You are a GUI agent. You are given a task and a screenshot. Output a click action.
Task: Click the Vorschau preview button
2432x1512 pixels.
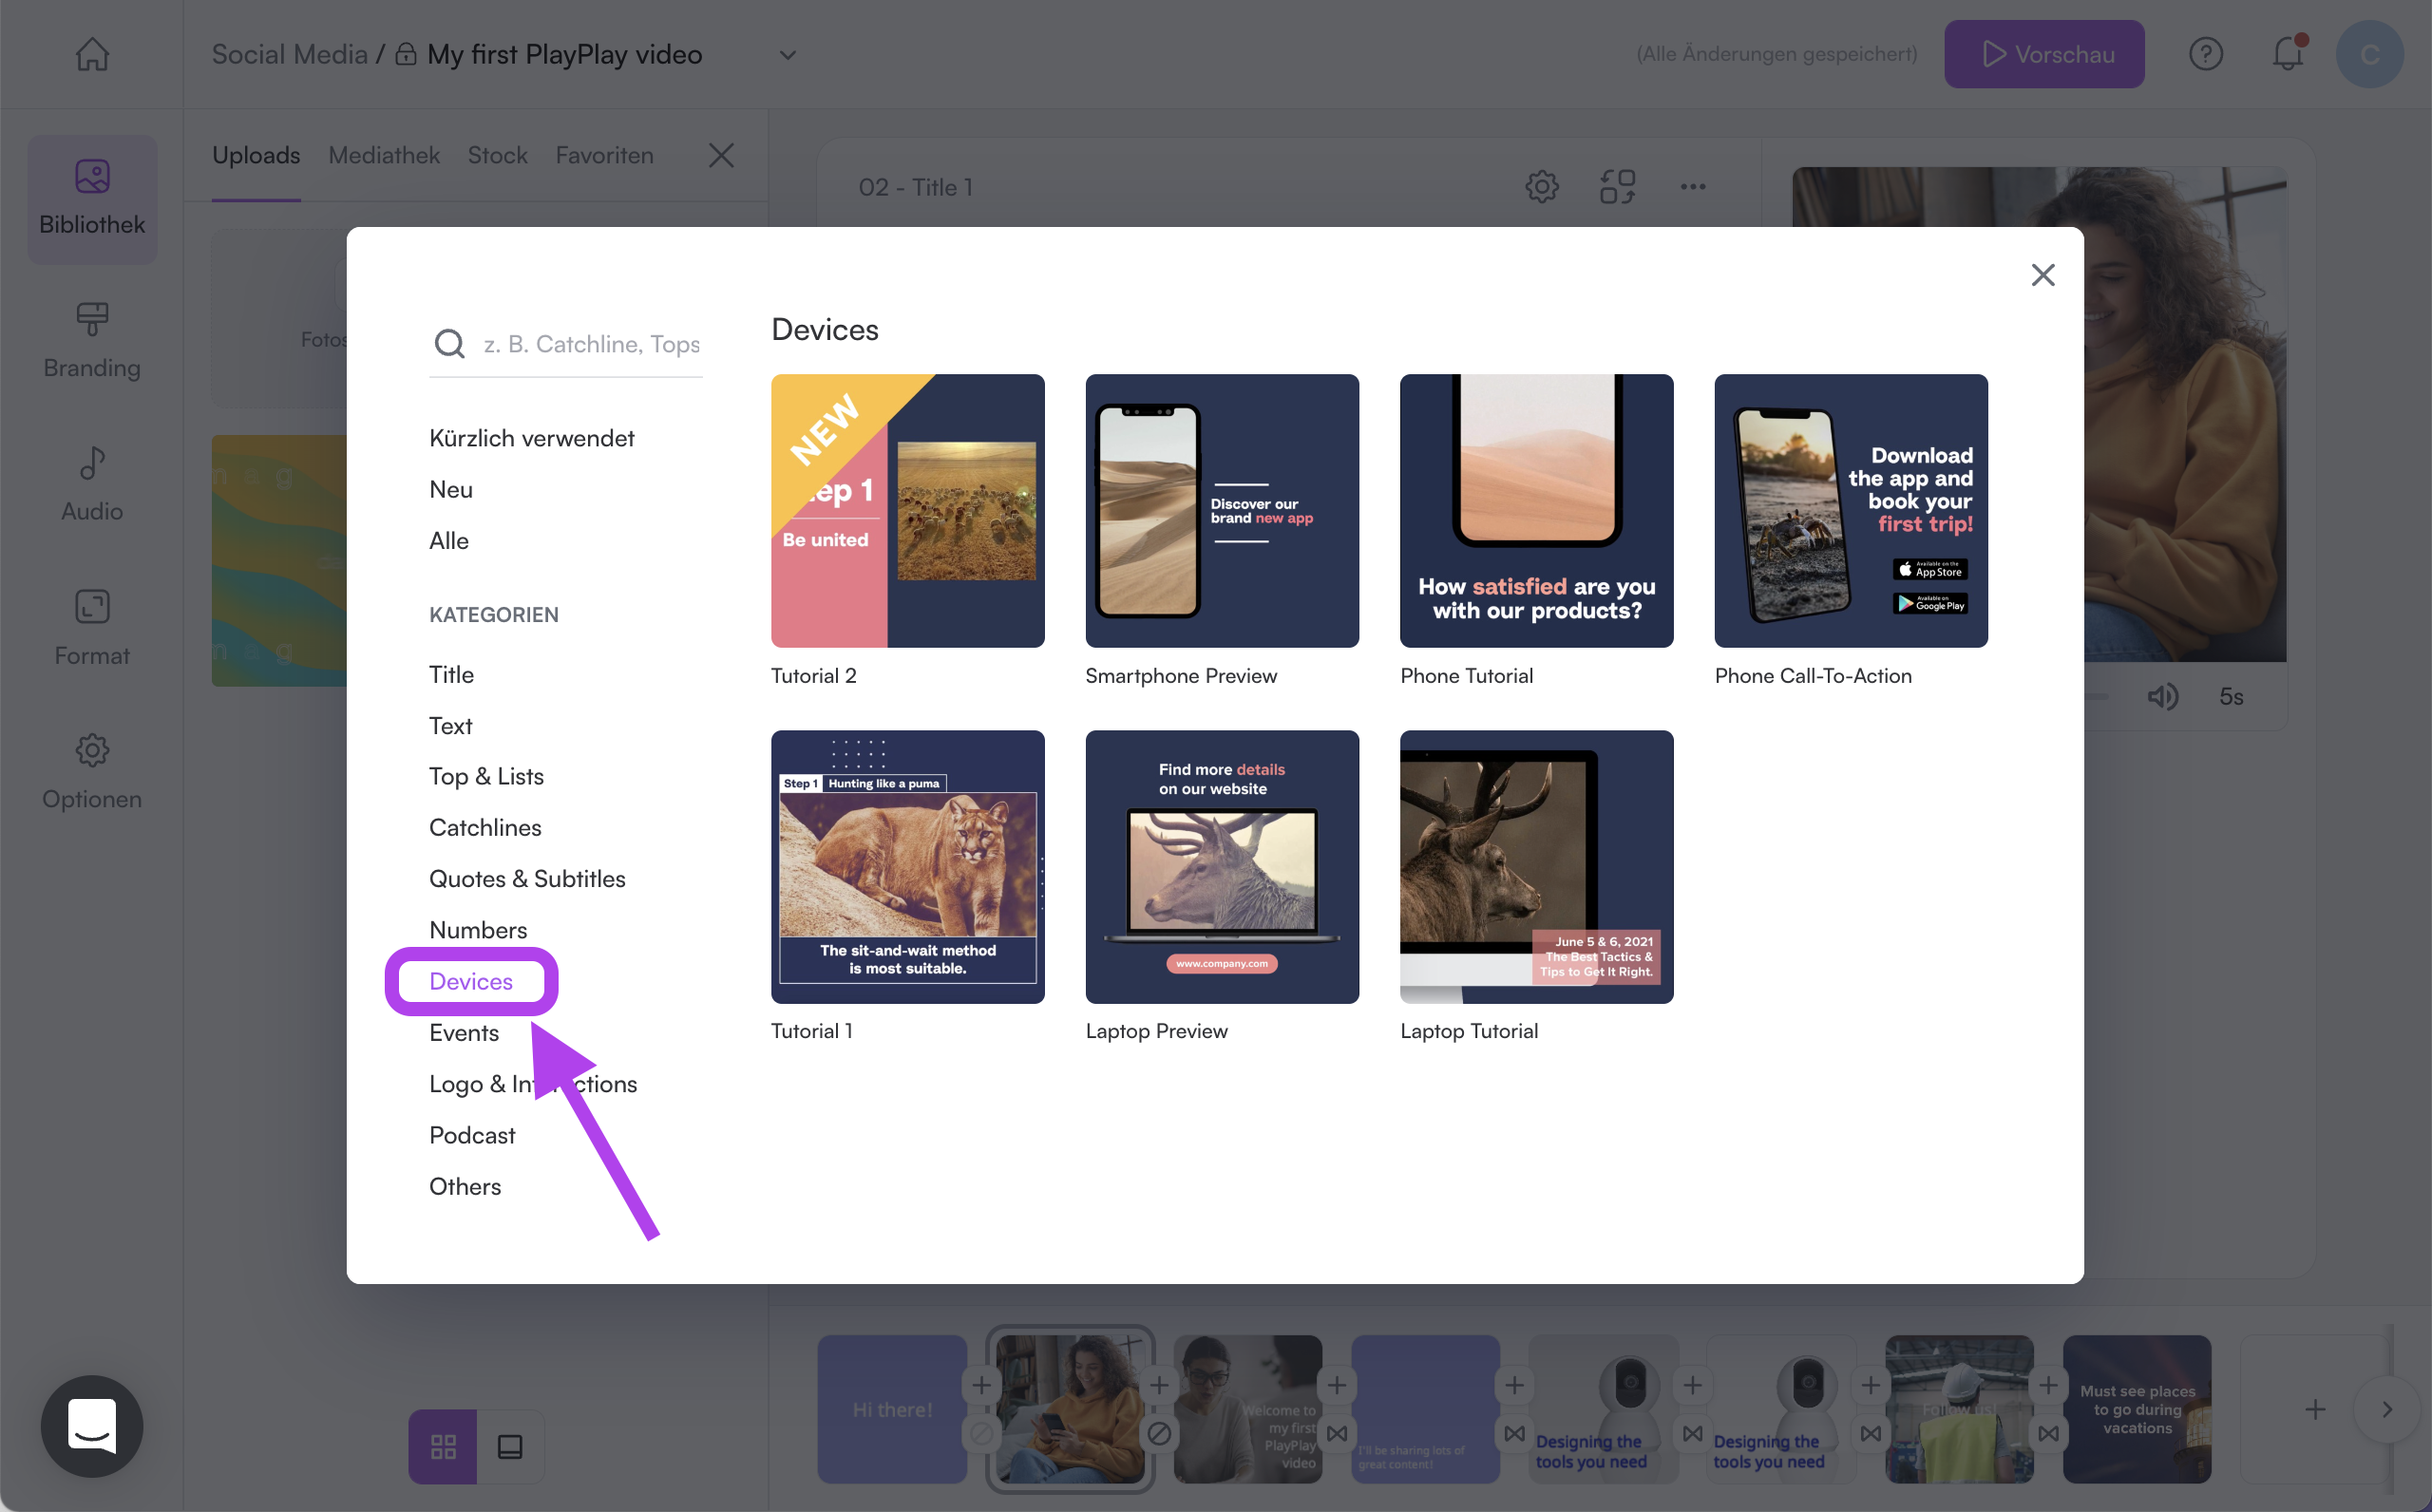[2044, 54]
